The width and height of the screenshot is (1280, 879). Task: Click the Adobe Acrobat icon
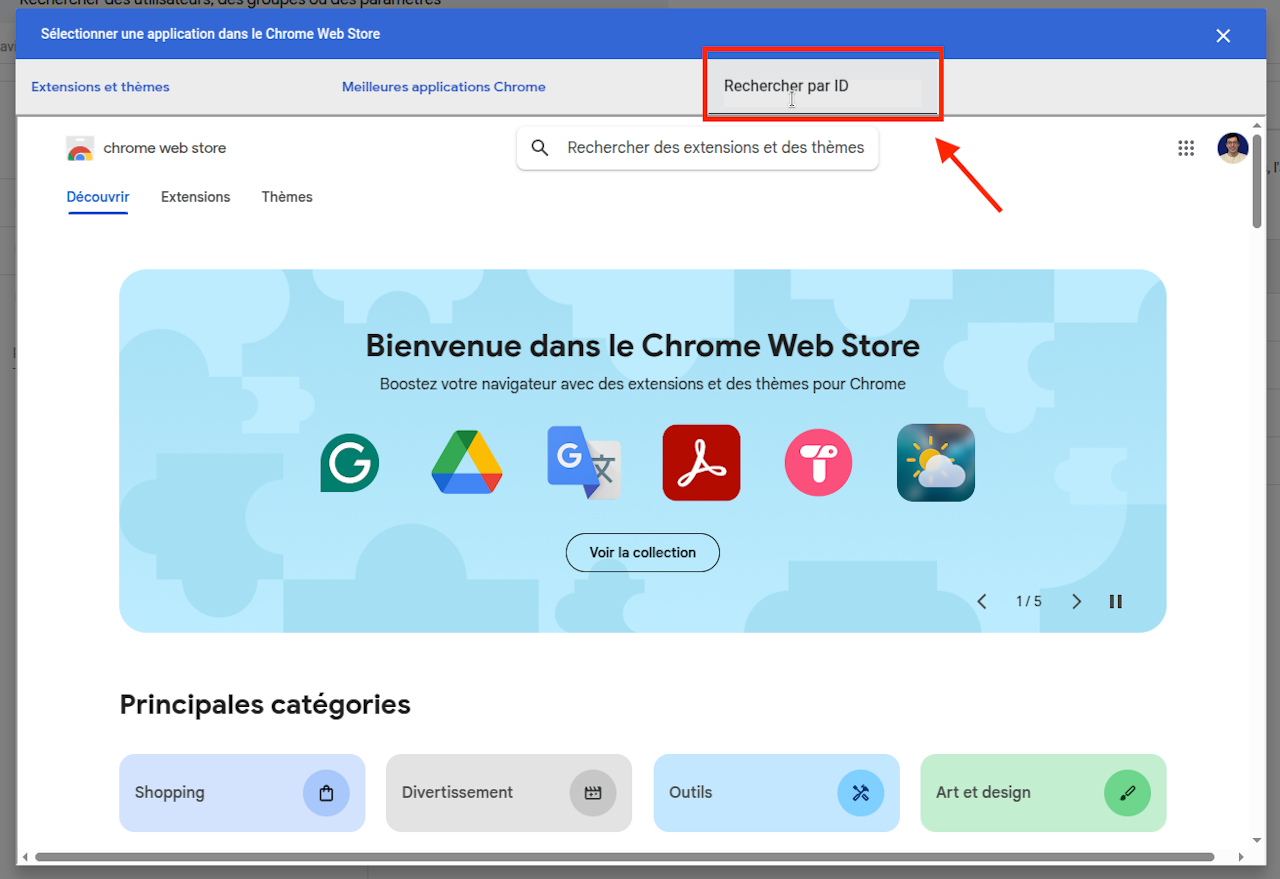click(x=701, y=462)
